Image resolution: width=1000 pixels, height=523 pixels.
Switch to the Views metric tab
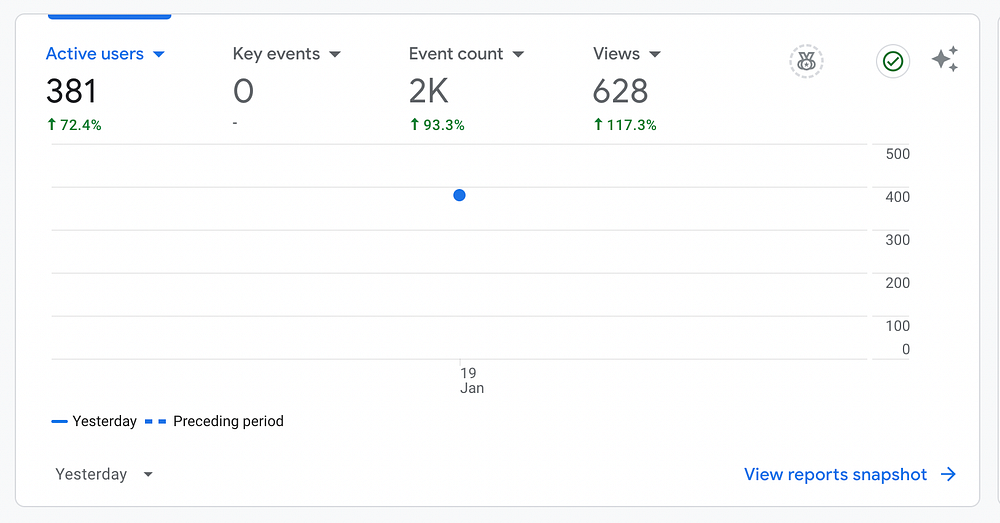pos(616,54)
